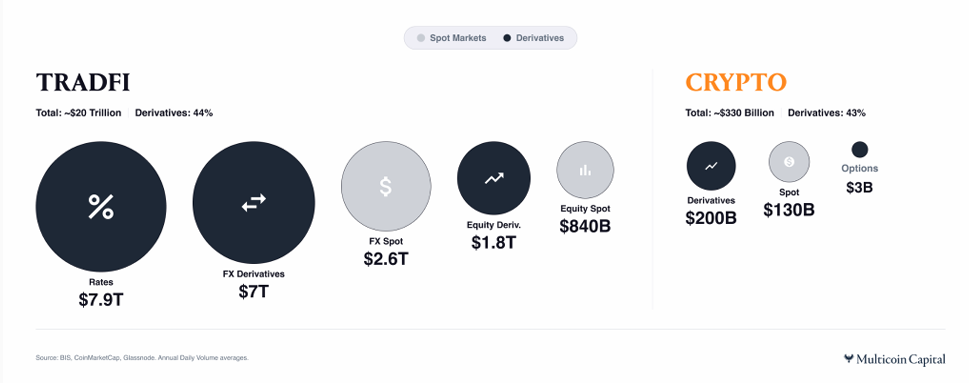Screen dimensions: 969x383
Task: Select the crypto Derivatives trend-line icon
Action: [x=711, y=166]
